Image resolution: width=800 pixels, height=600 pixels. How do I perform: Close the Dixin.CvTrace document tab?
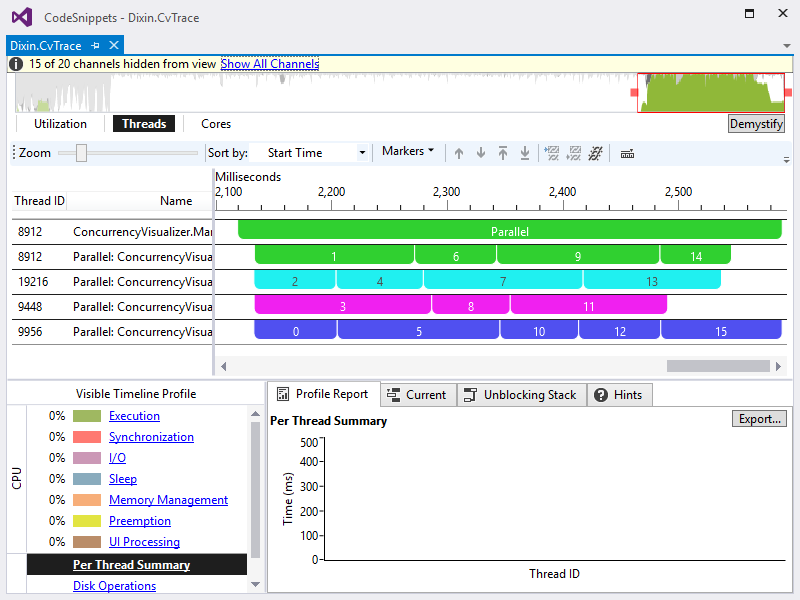114,45
